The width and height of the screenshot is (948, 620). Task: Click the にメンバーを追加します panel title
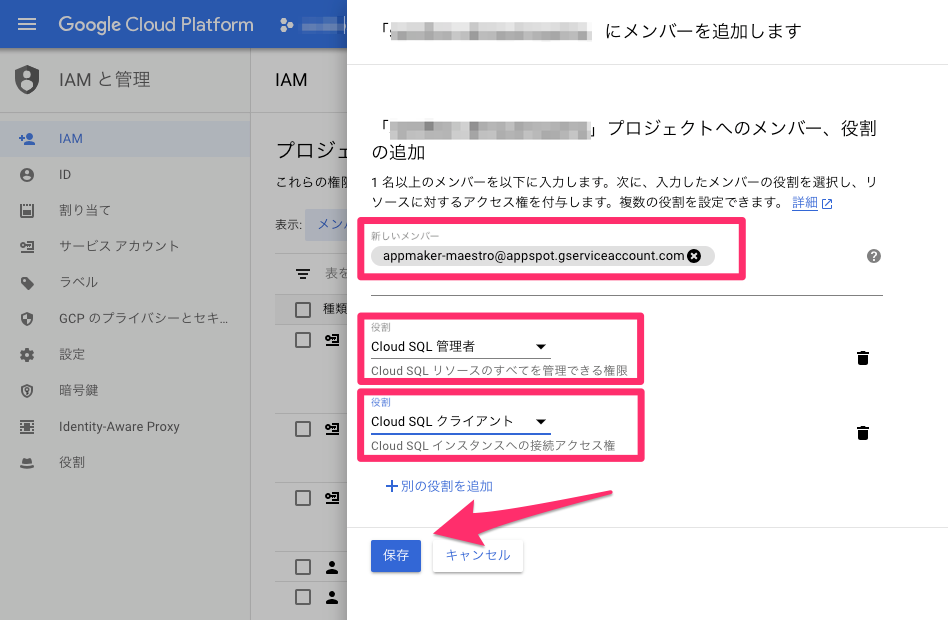(x=704, y=31)
